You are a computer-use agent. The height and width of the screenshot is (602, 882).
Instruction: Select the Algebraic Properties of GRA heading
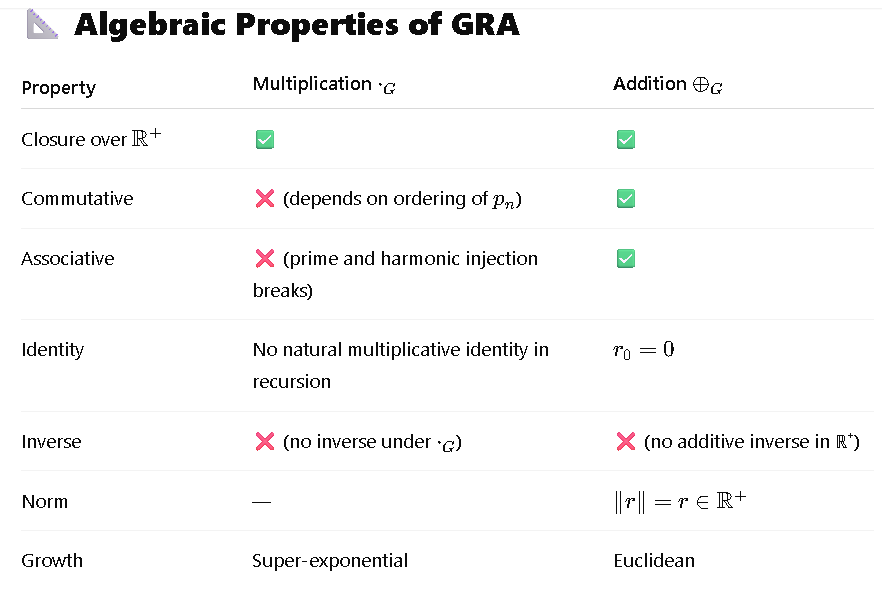coord(297,24)
